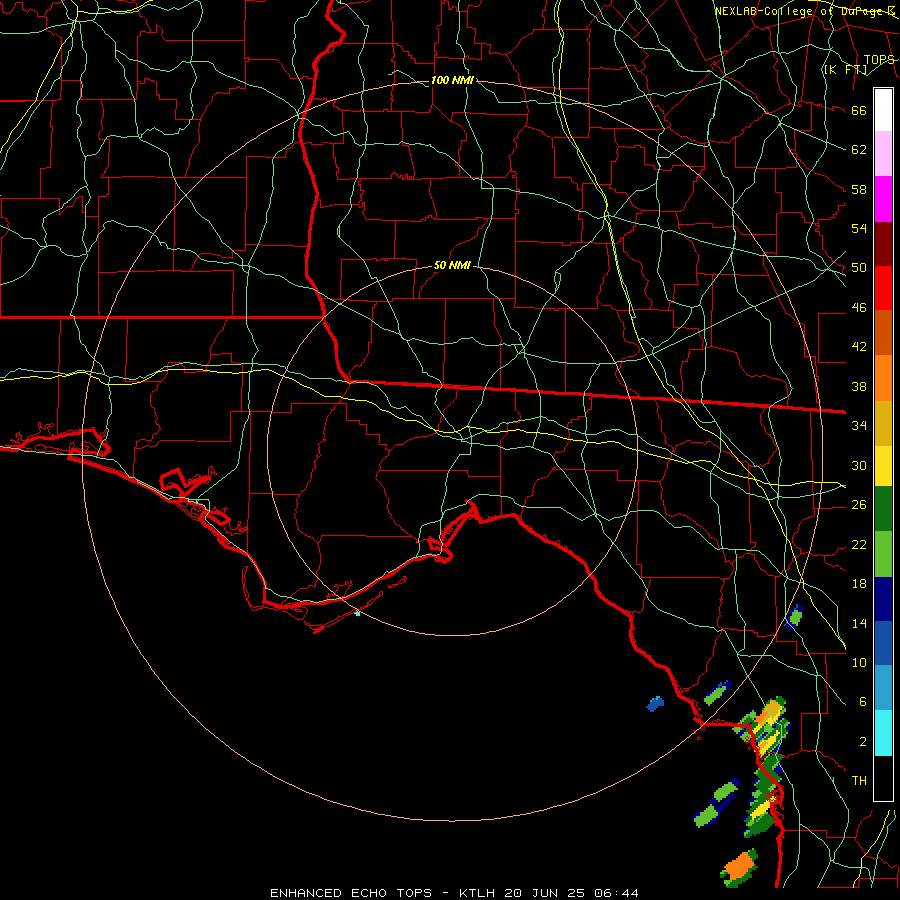Click the 'TOPS' legend heading
The image size is (900, 900).
[x=879, y=60]
